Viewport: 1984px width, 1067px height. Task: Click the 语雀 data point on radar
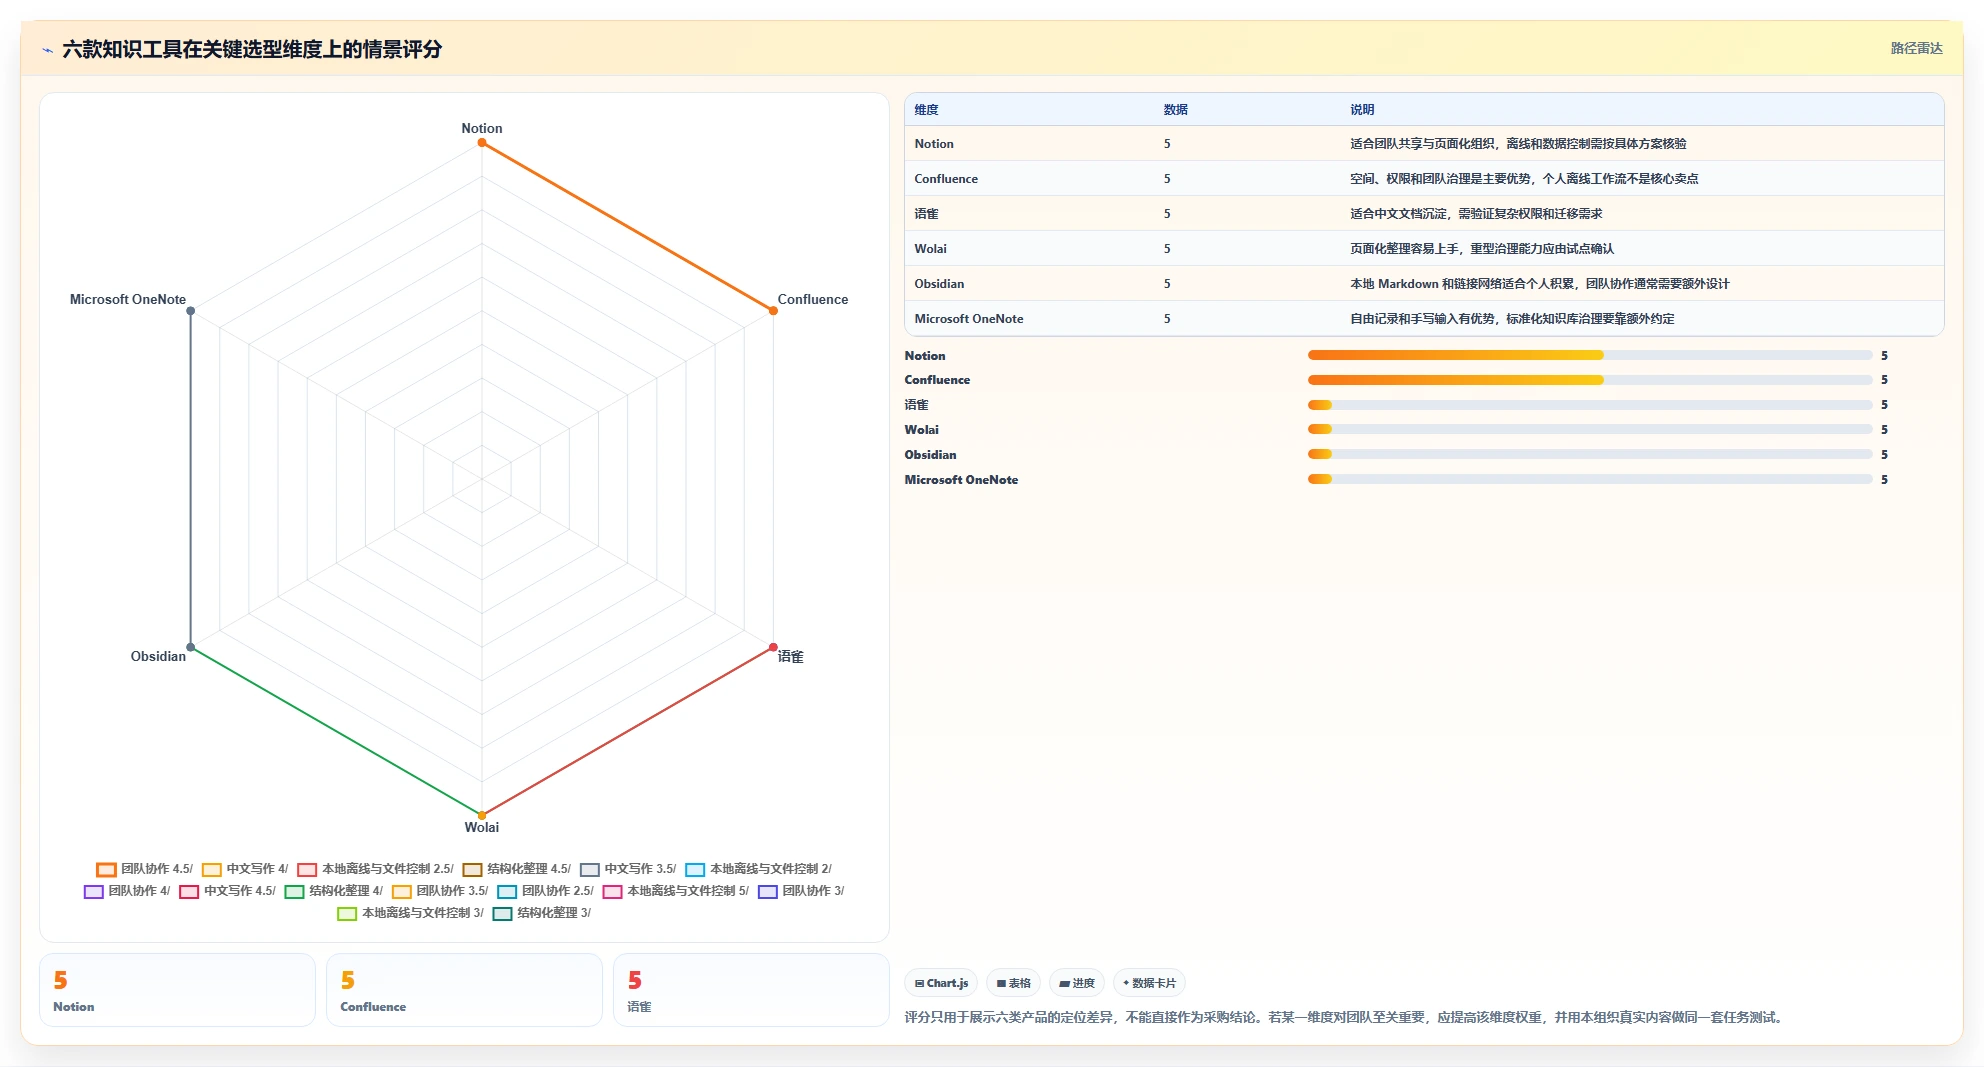[773, 647]
